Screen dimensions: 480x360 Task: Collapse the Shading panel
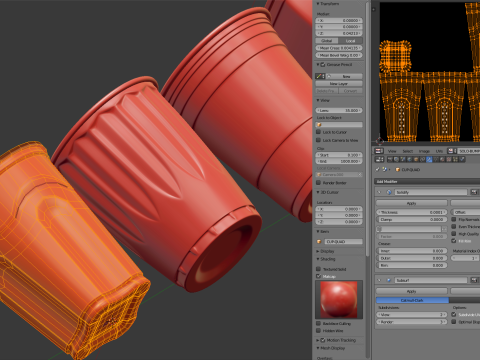318,259
